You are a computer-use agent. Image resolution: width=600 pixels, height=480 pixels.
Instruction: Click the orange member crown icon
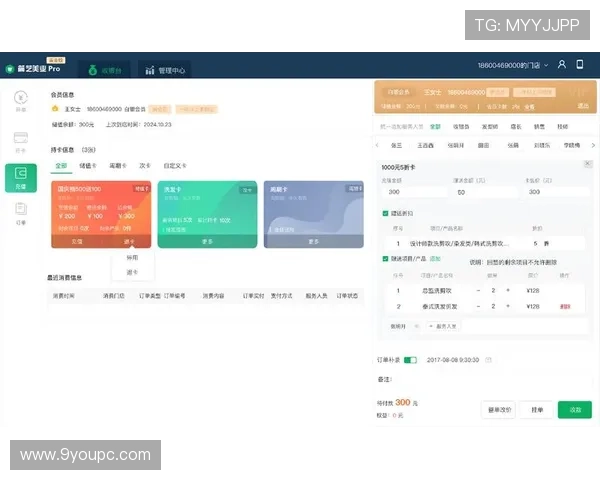(x=55, y=109)
